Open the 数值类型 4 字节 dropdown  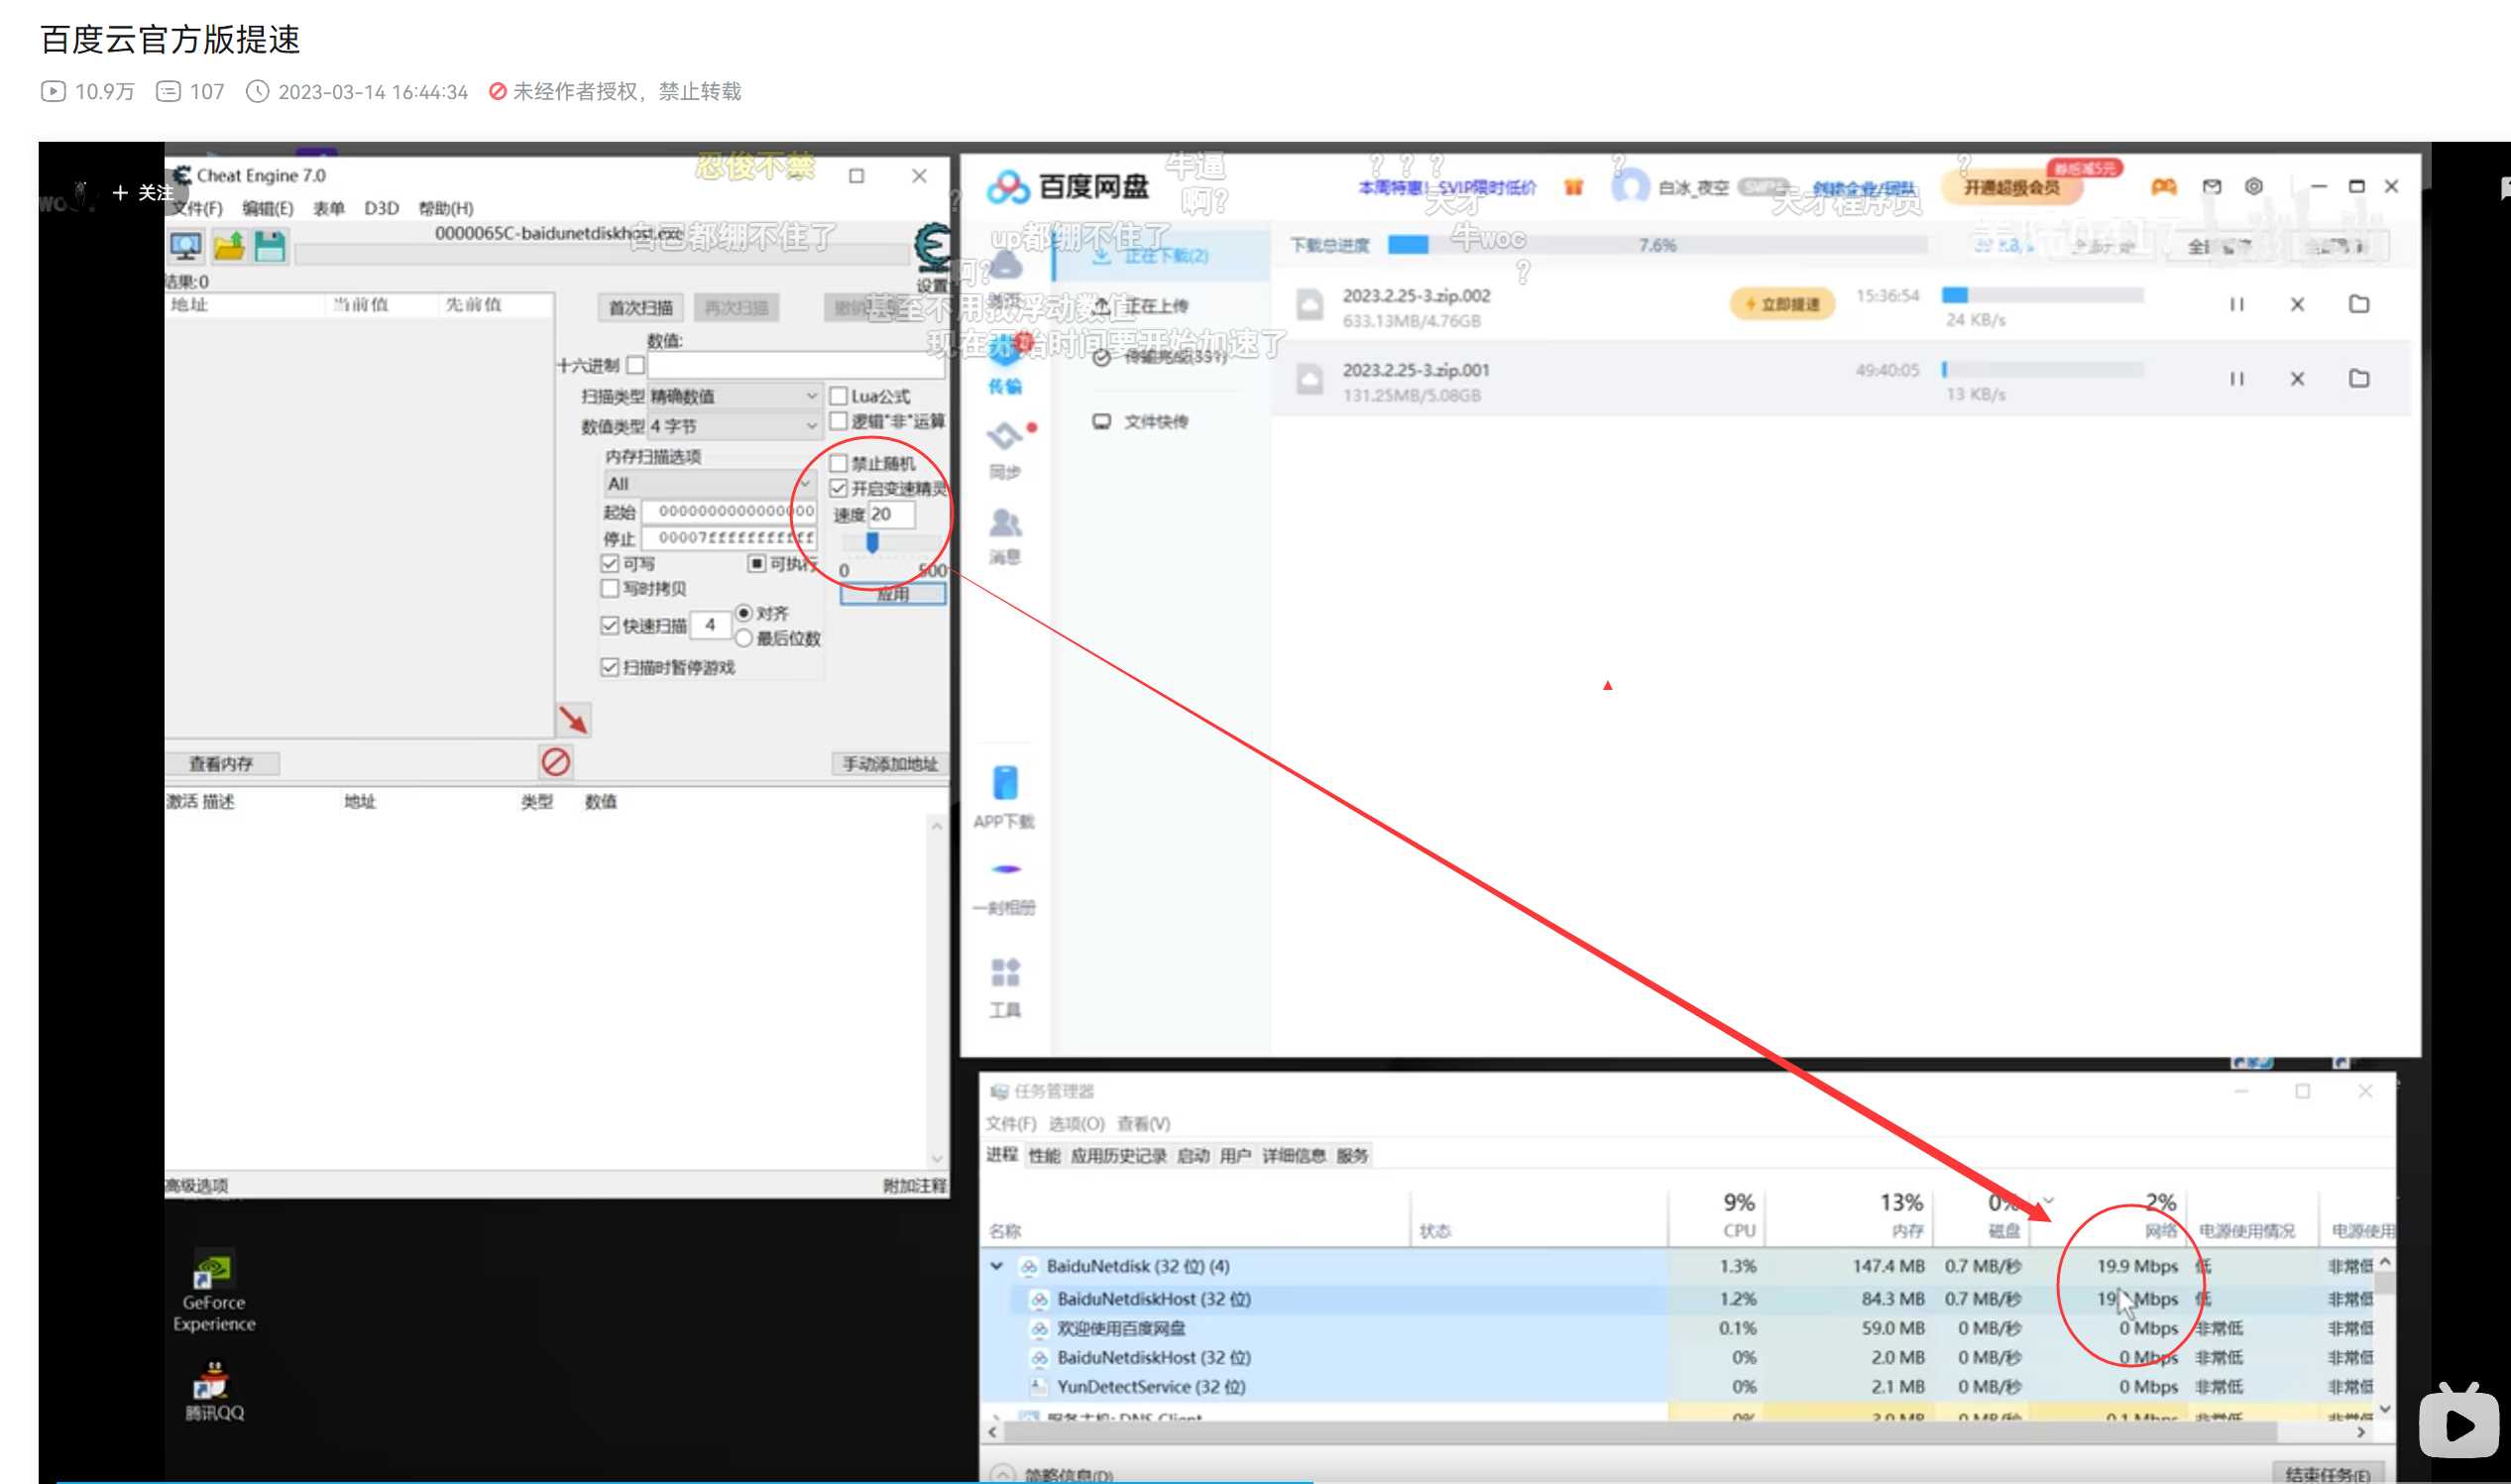point(734,426)
